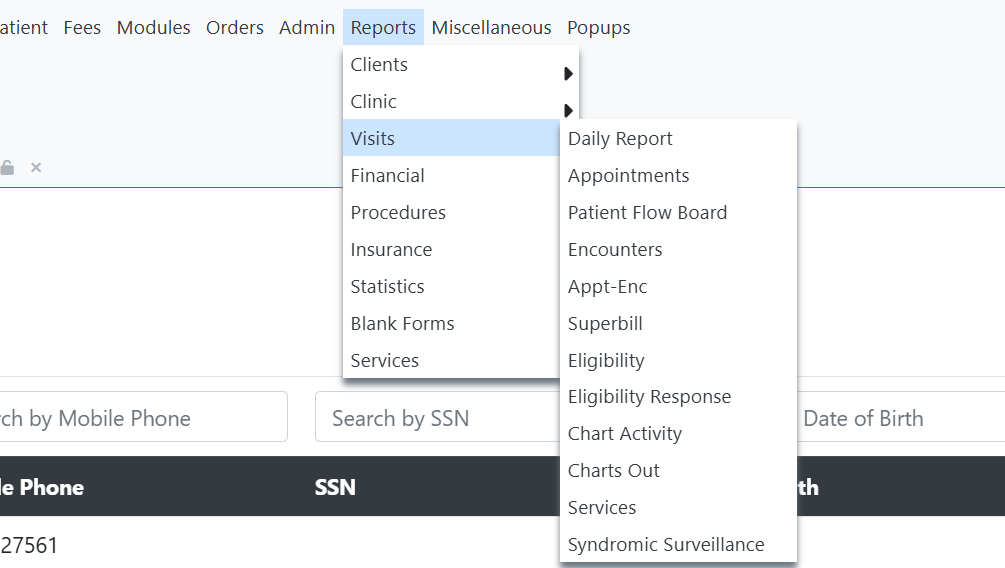Click Chart Activity menu entry
The width and height of the screenshot is (1005, 568).
point(625,434)
